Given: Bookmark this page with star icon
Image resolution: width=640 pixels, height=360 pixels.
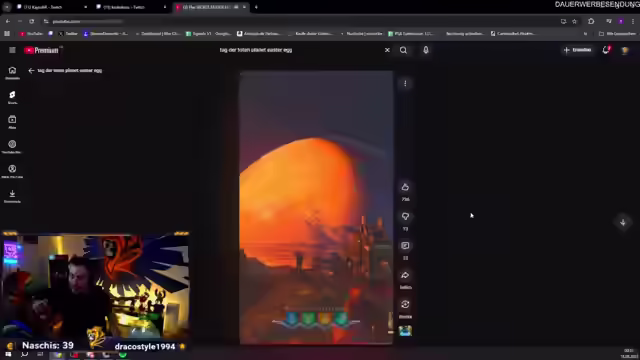Looking at the screenshot, I should pyautogui.click(x=574, y=21).
